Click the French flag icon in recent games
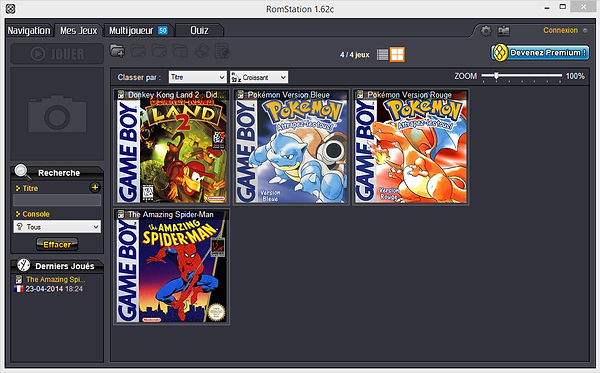Image resolution: width=600 pixels, height=373 pixels. [18, 289]
